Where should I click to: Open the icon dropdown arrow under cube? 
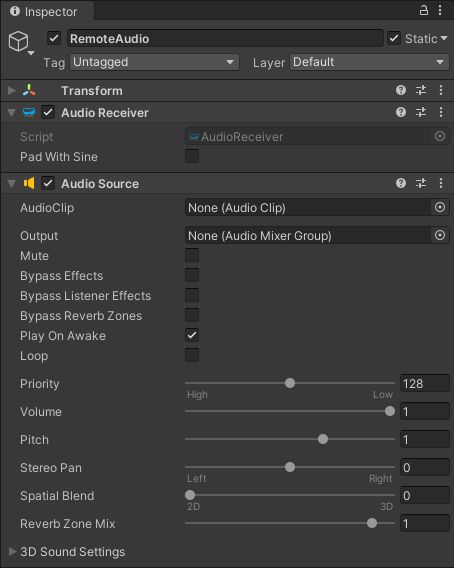point(31,53)
